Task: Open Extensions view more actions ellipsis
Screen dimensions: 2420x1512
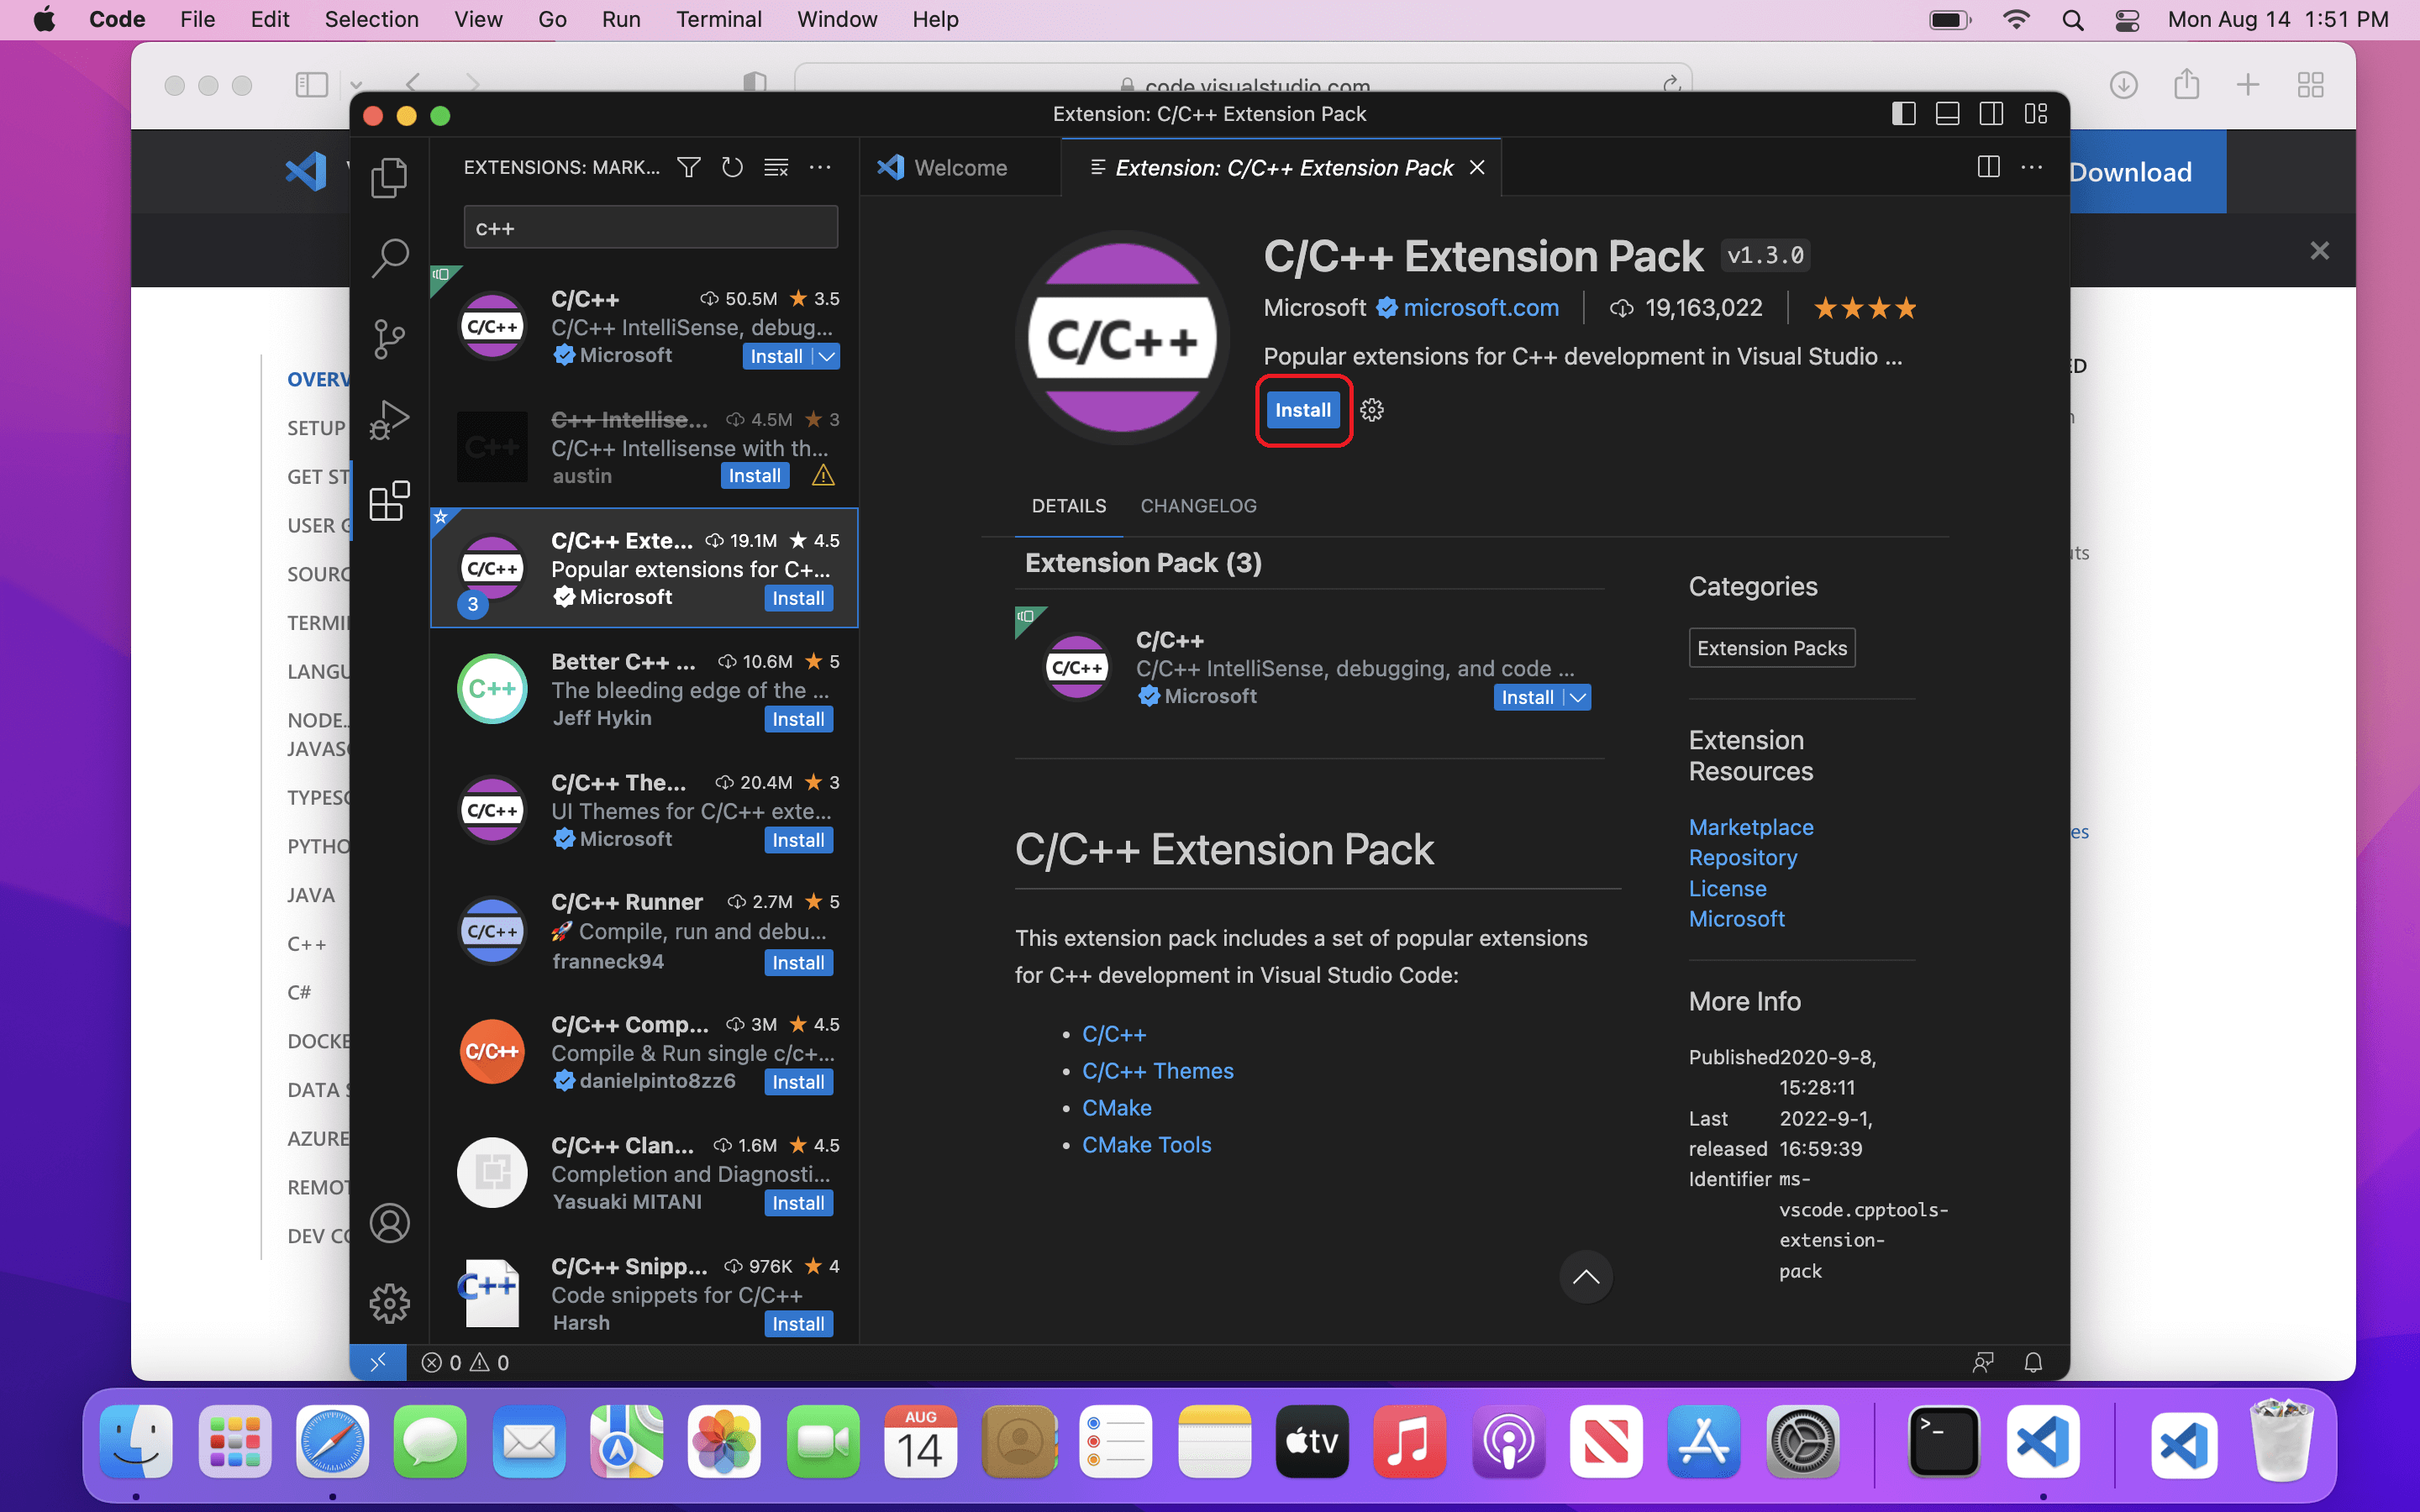Action: tap(820, 167)
